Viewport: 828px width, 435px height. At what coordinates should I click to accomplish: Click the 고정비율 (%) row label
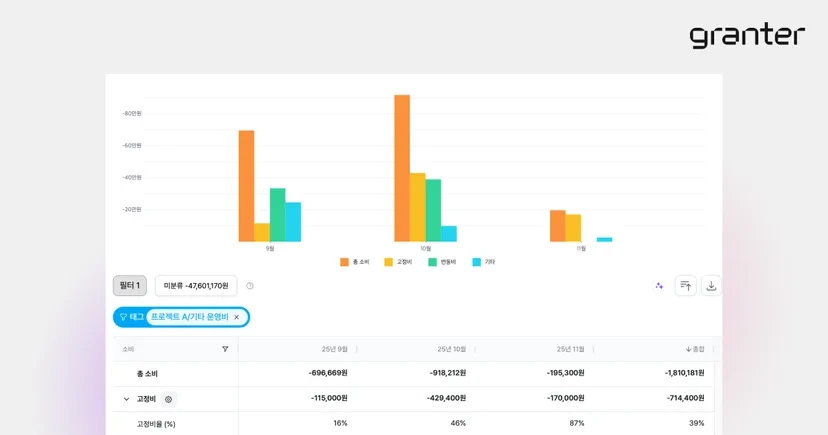156,424
